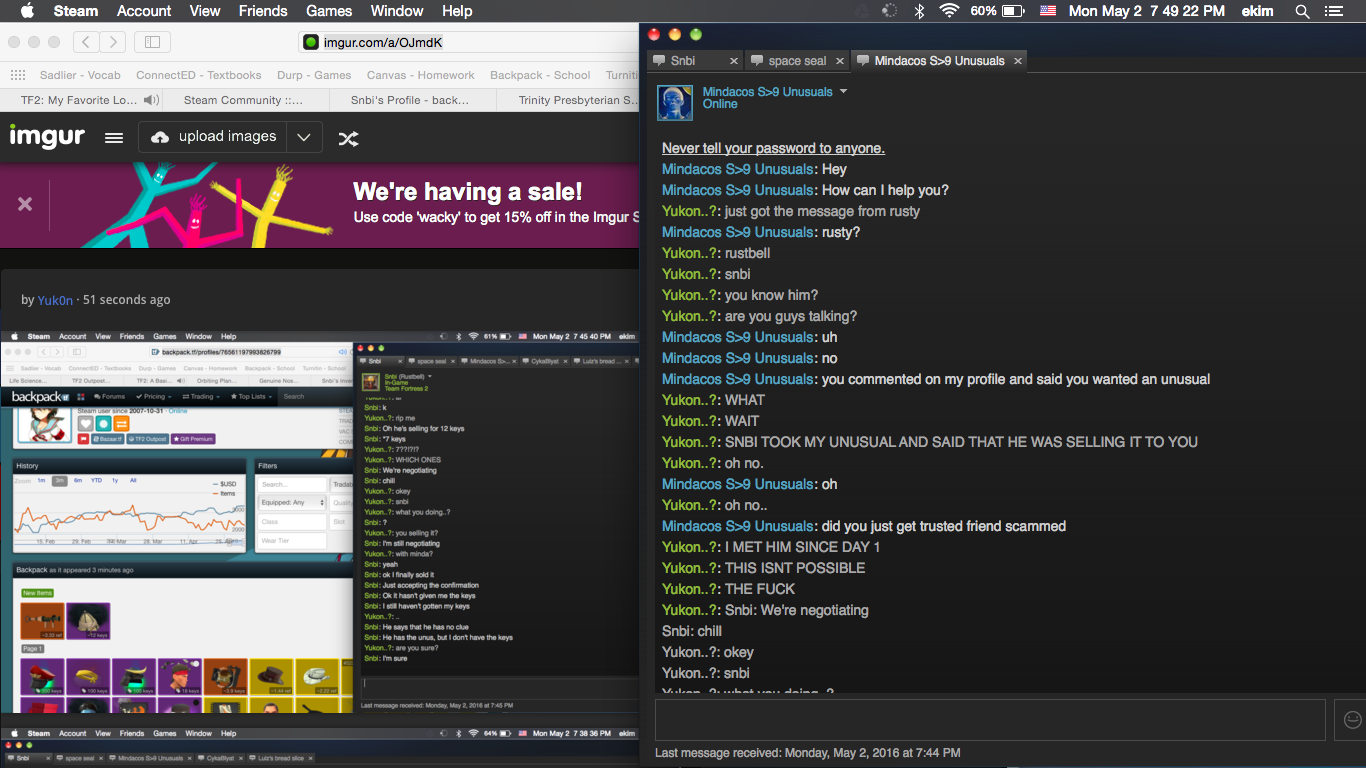Viewport: 1366px width, 768px height.
Task: Click the bookmarks grid icon
Action: [18, 75]
